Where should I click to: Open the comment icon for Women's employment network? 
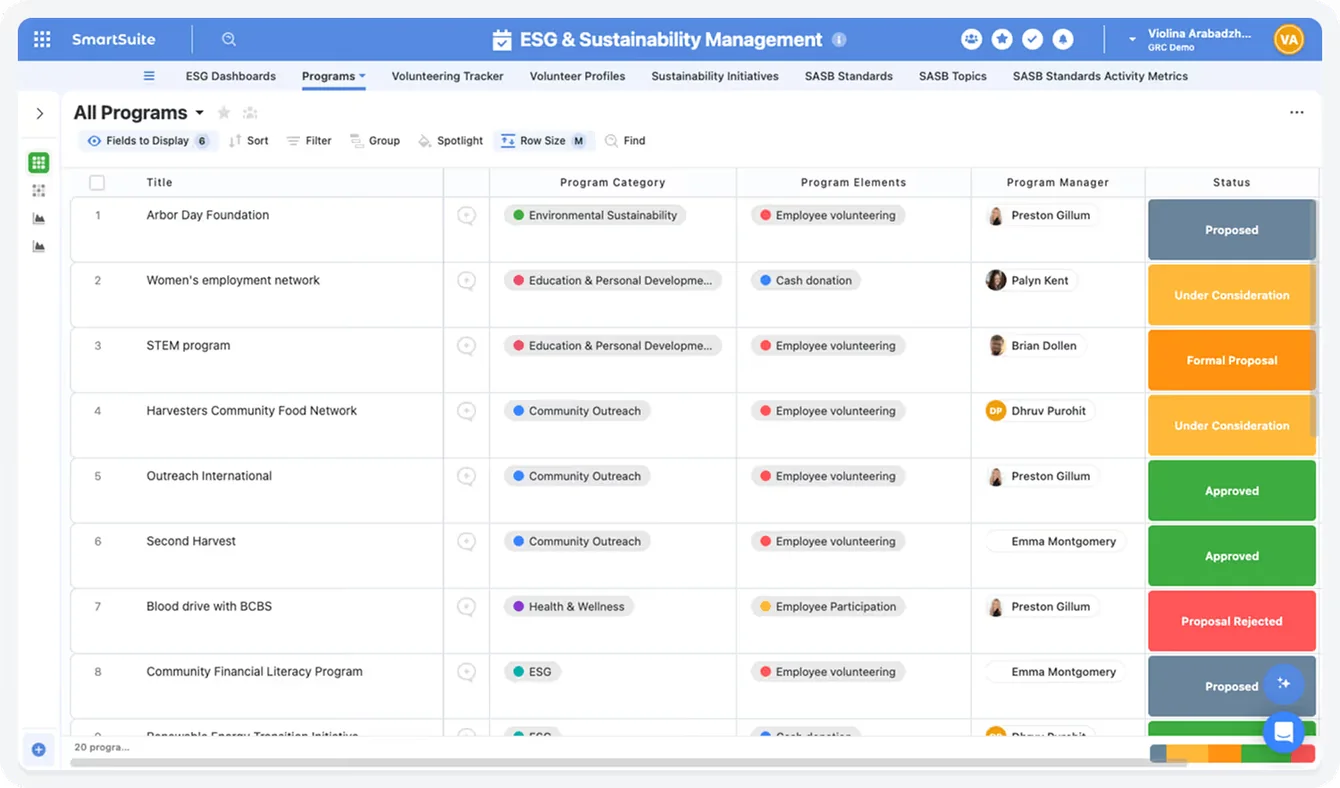point(466,281)
